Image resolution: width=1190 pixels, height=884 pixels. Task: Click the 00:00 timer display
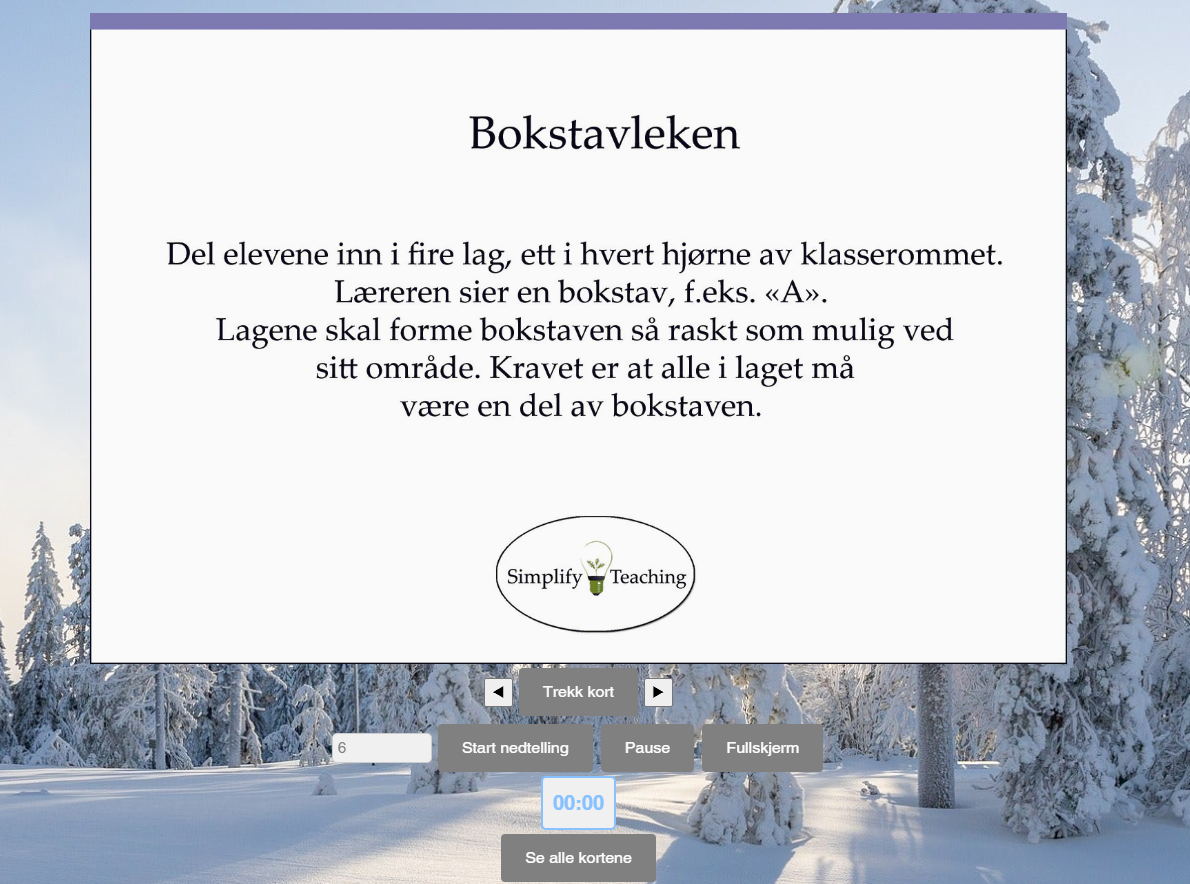tap(578, 803)
